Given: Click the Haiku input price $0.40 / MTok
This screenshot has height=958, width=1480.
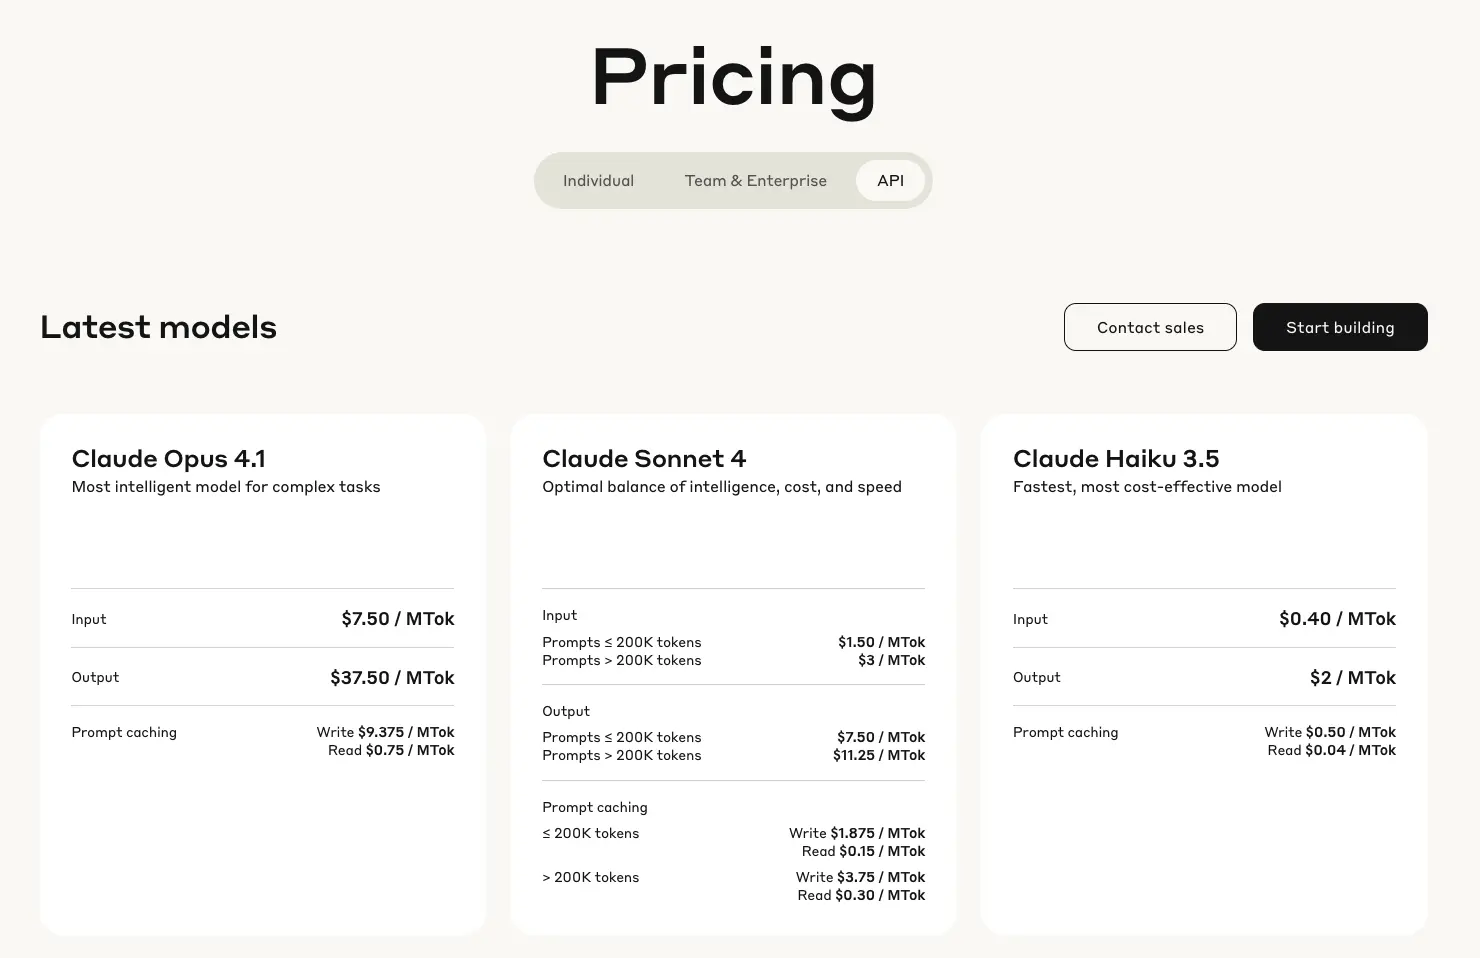Looking at the screenshot, I should coord(1338,619).
